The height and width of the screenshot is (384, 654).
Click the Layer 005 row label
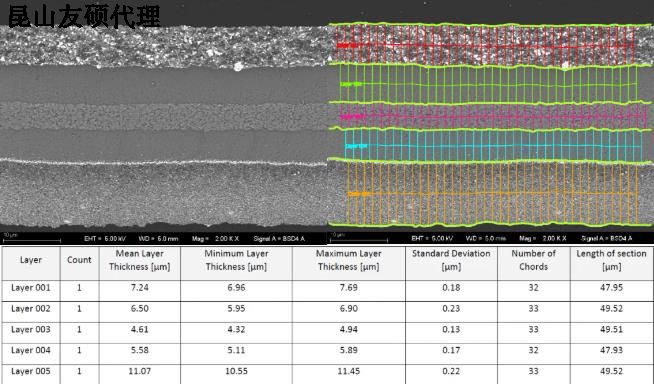tap(31, 371)
